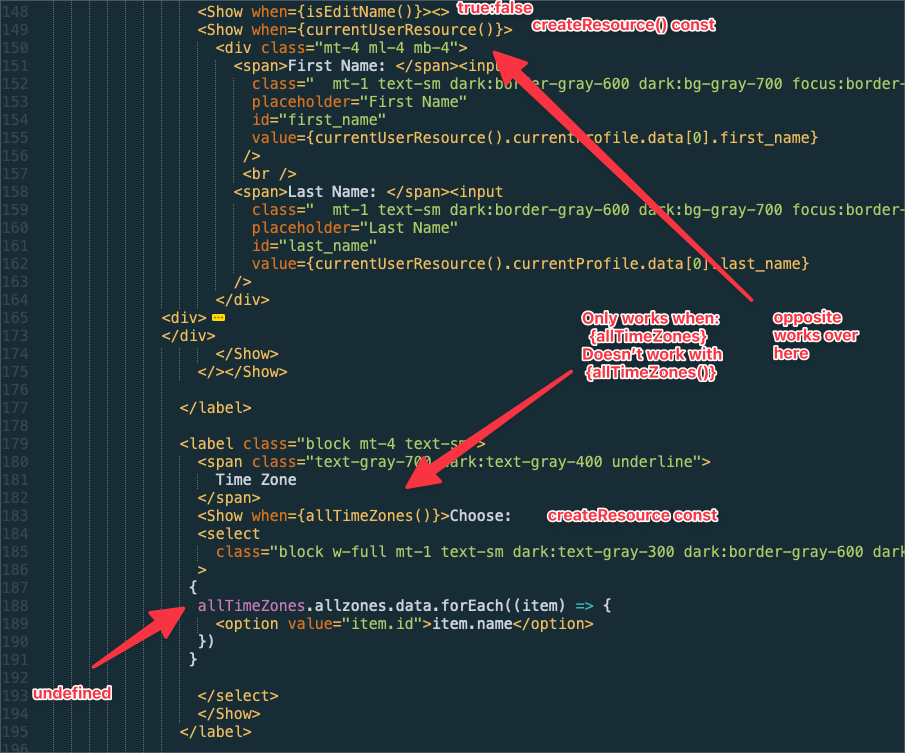Click the 'Choose:' text after the Show tag
Image resolution: width=905 pixels, height=753 pixels.
click(x=482, y=515)
